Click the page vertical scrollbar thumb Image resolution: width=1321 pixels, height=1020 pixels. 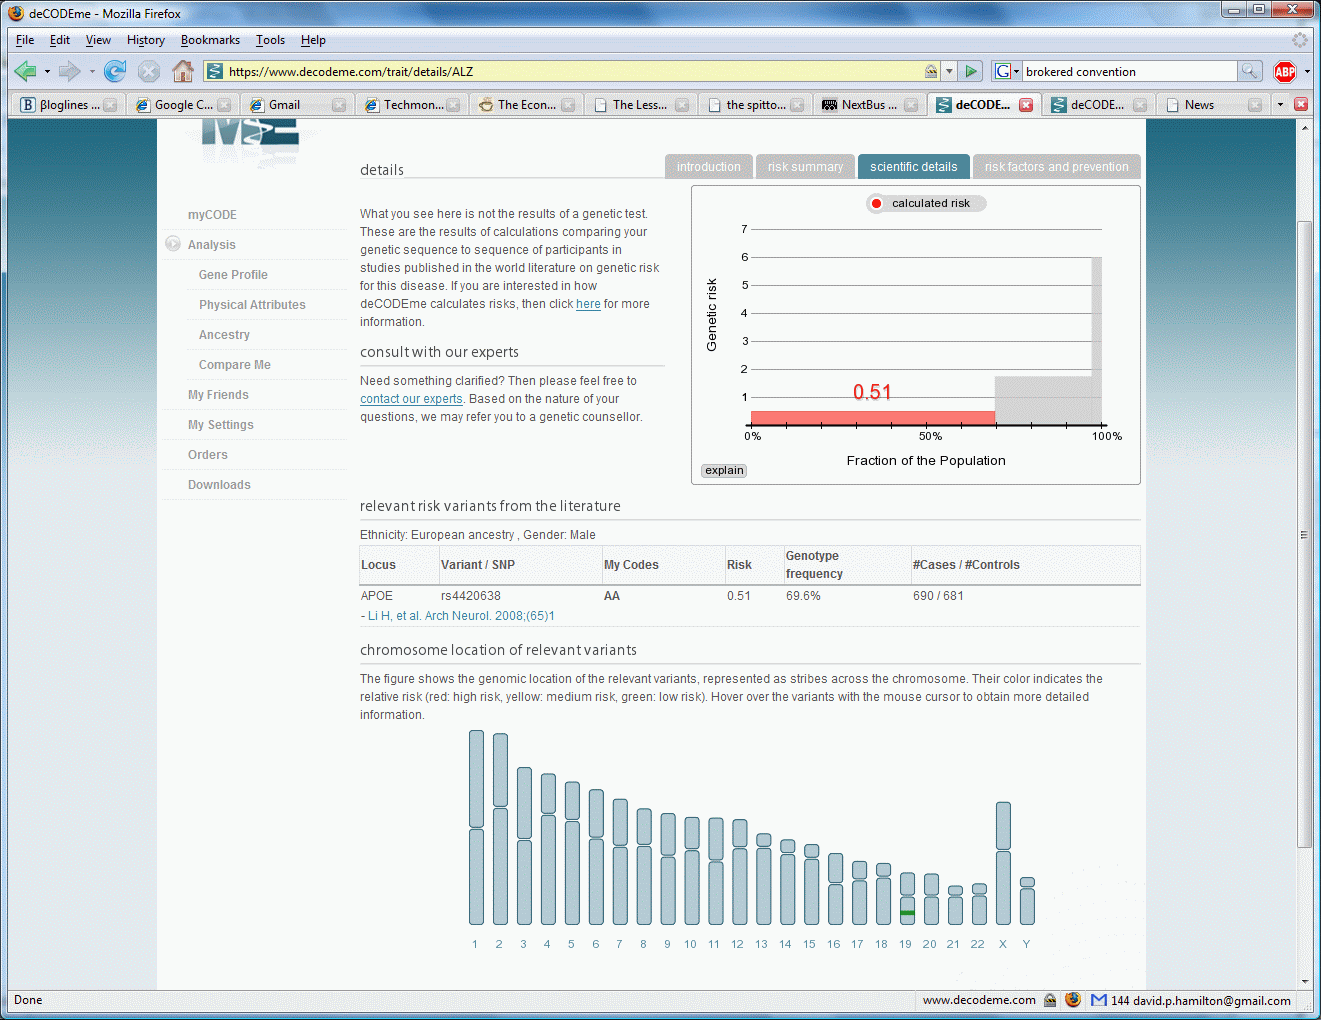(x=1304, y=535)
